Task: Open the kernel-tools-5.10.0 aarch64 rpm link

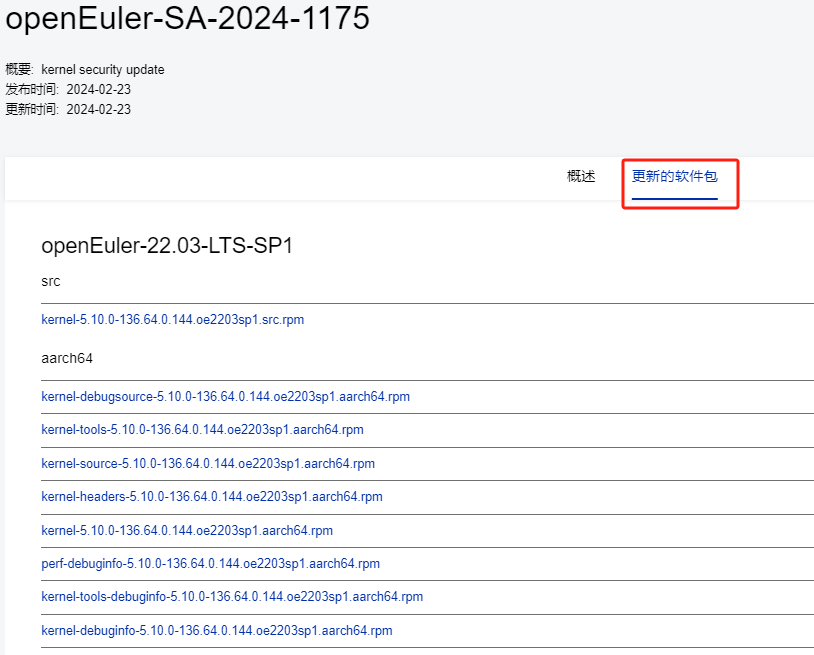Action: (202, 430)
